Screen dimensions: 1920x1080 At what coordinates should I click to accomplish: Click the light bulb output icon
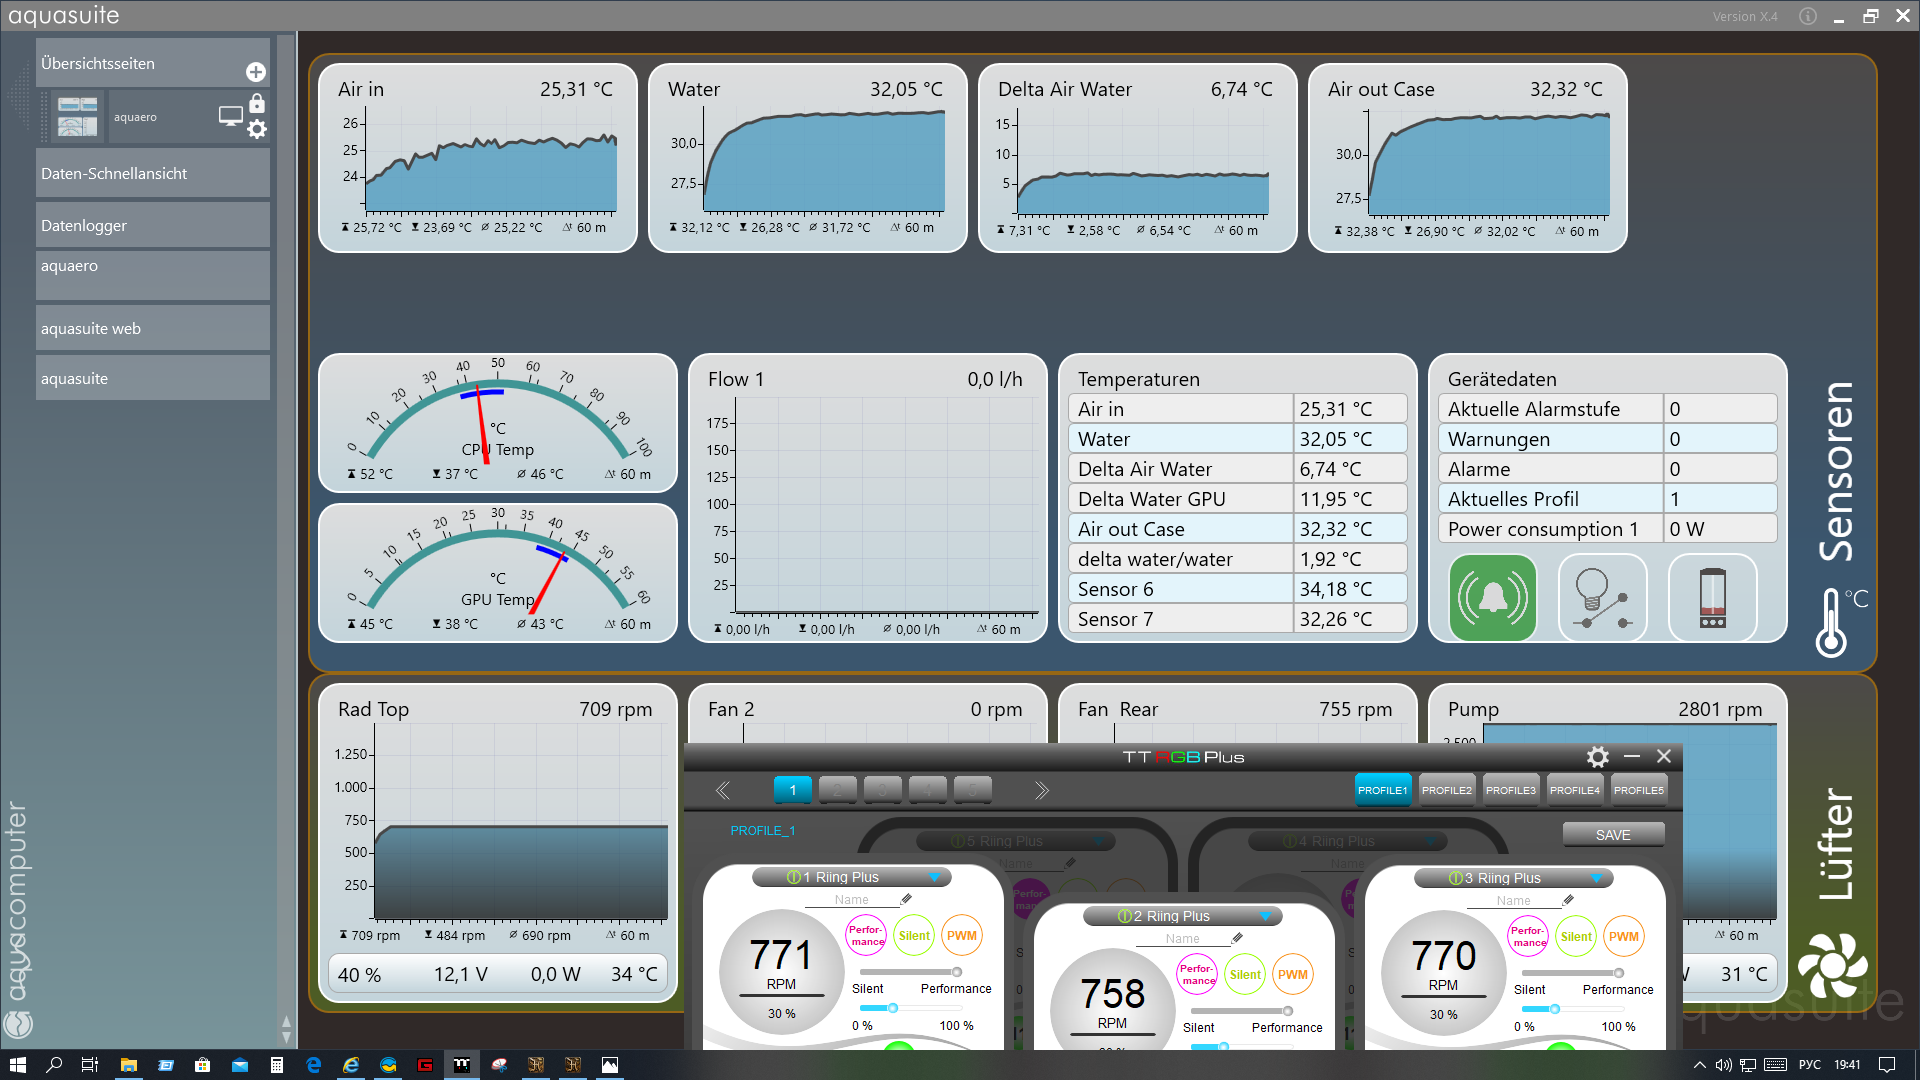(x=1602, y=598)
